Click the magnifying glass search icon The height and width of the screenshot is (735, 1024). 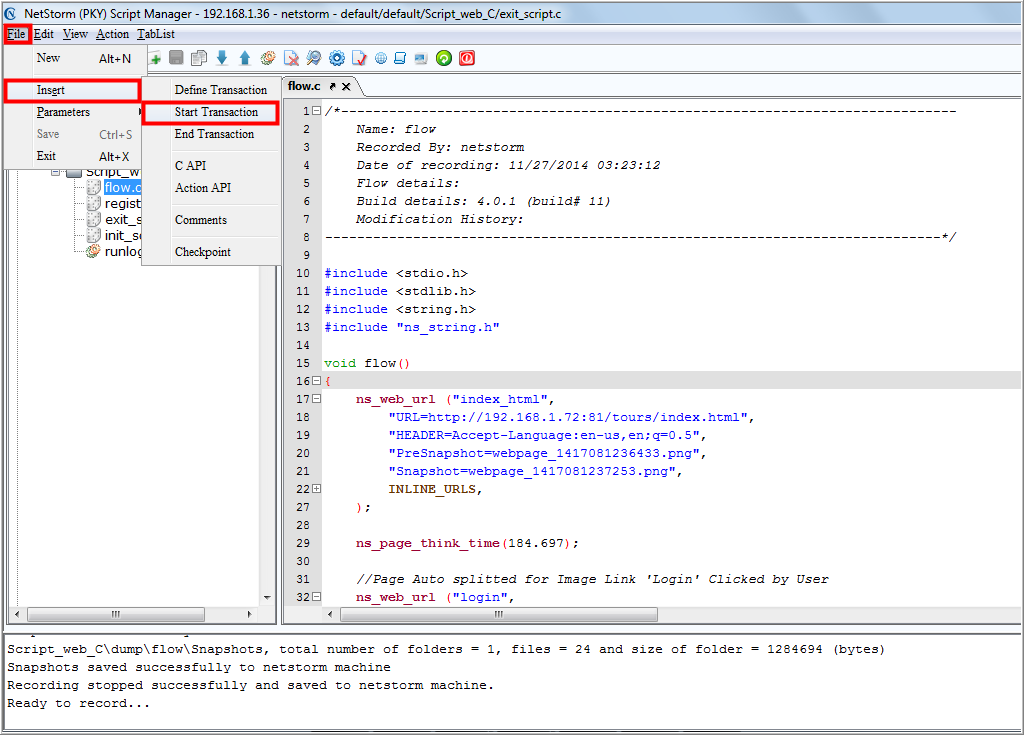pos(314,58)
